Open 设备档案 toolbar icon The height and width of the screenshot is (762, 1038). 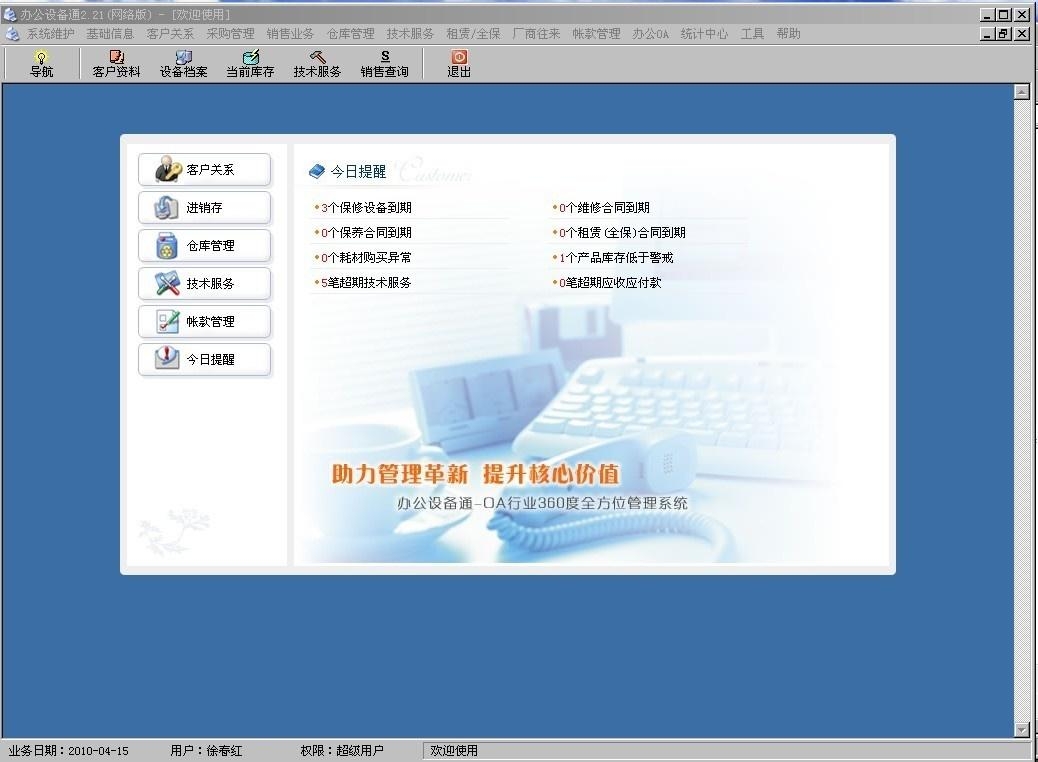[x=183, y=64]
